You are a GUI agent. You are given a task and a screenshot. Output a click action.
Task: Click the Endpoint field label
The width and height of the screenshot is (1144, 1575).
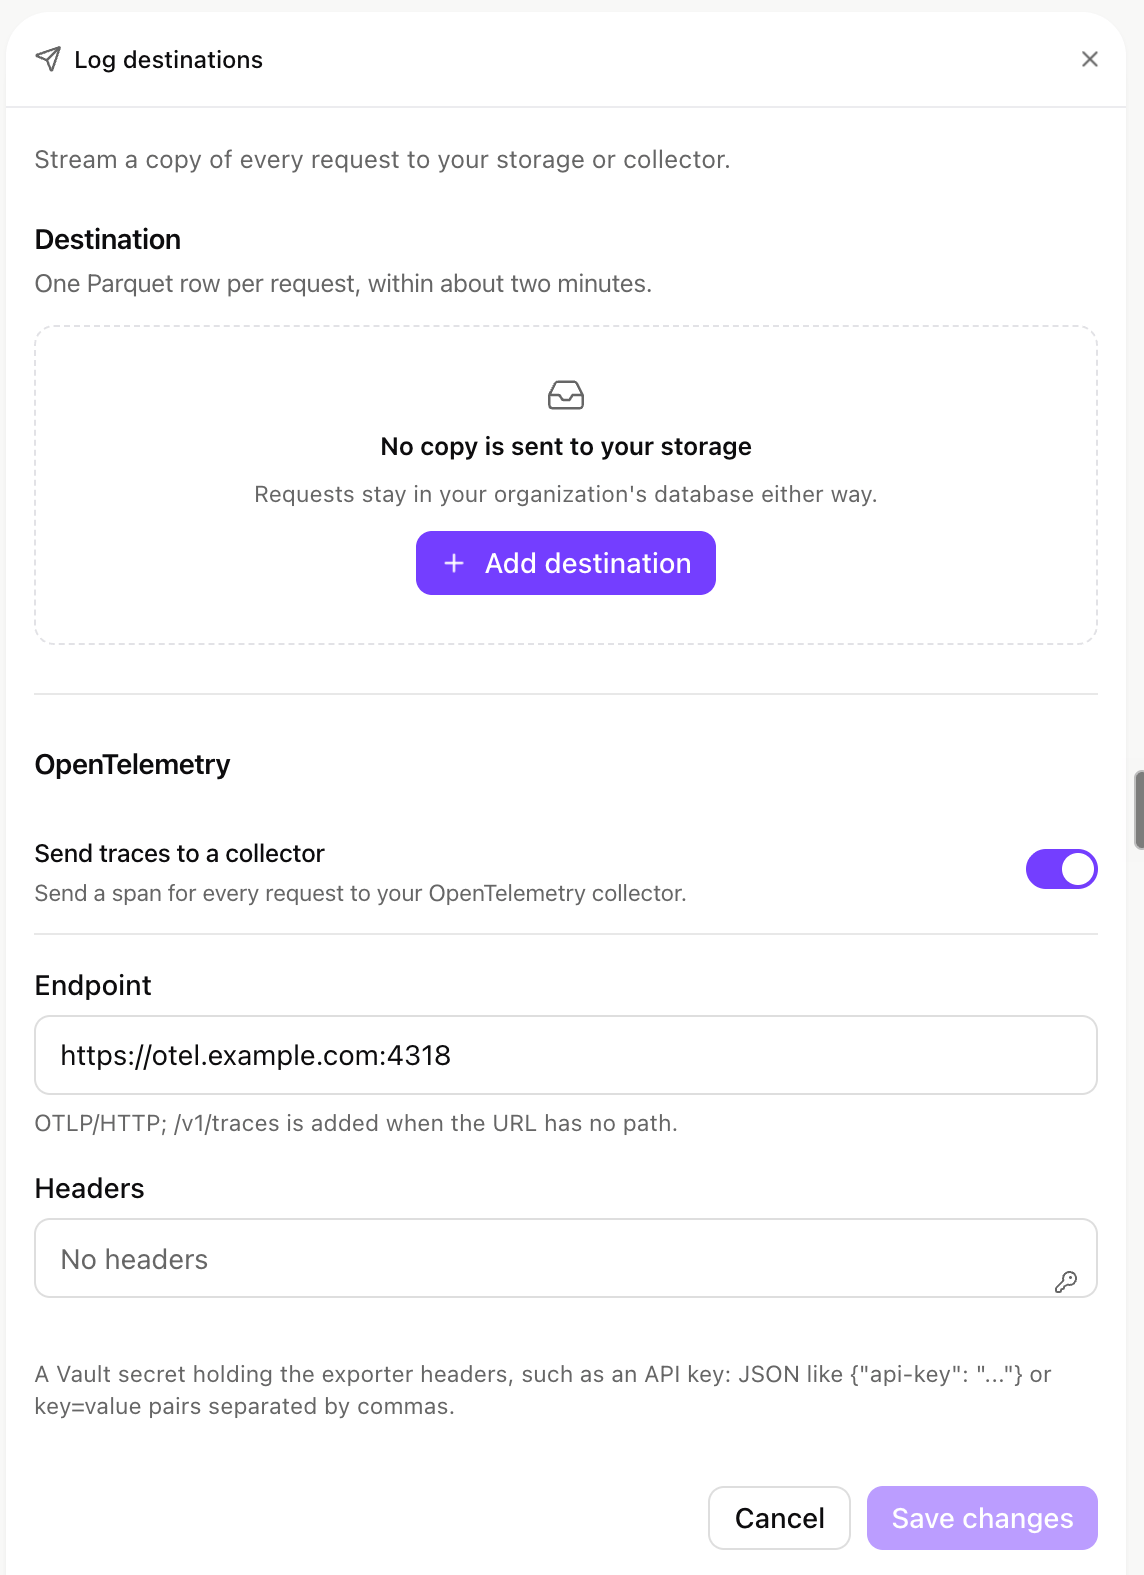93,985
